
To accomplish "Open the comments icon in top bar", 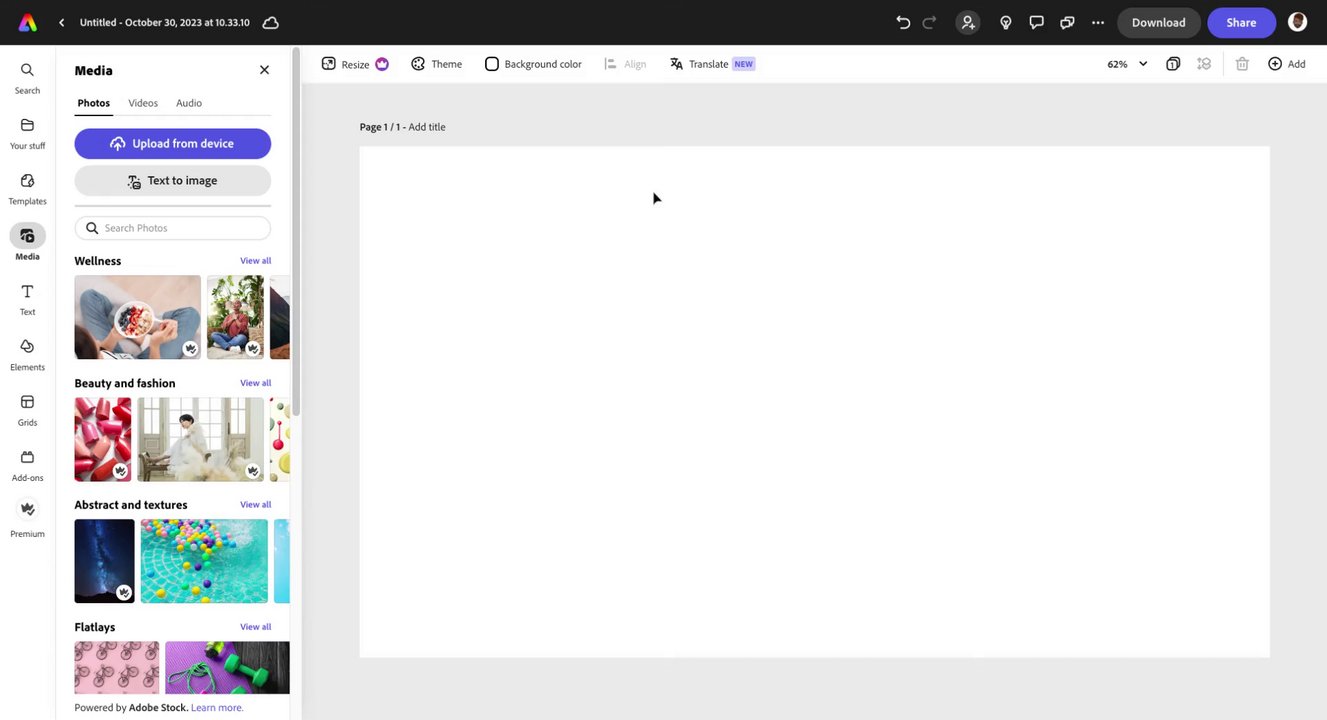I will pyautogui.click(x=1036, y=22).
